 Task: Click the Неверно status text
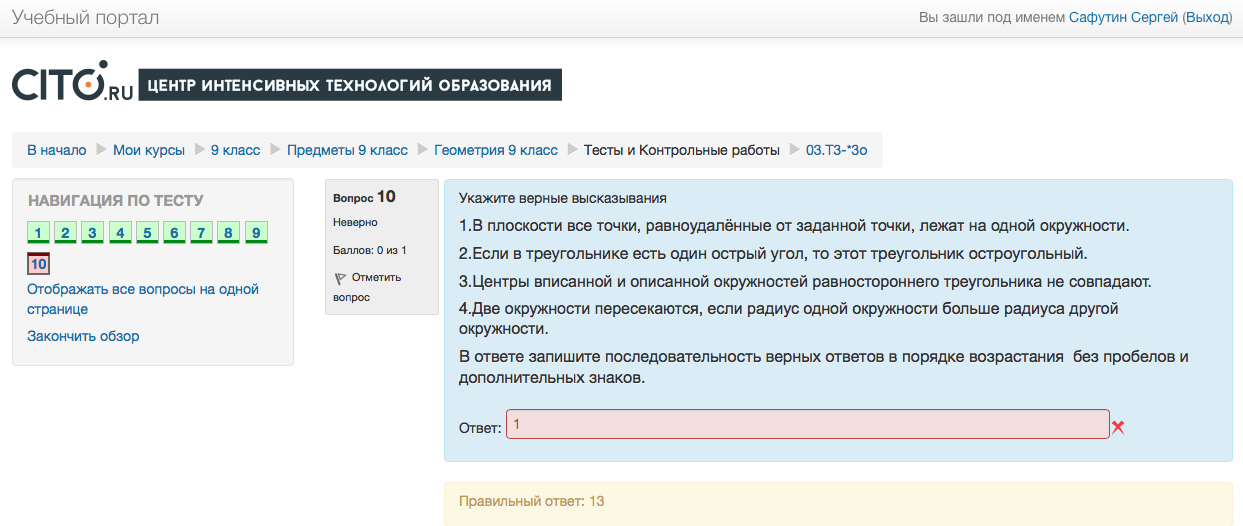355,222
